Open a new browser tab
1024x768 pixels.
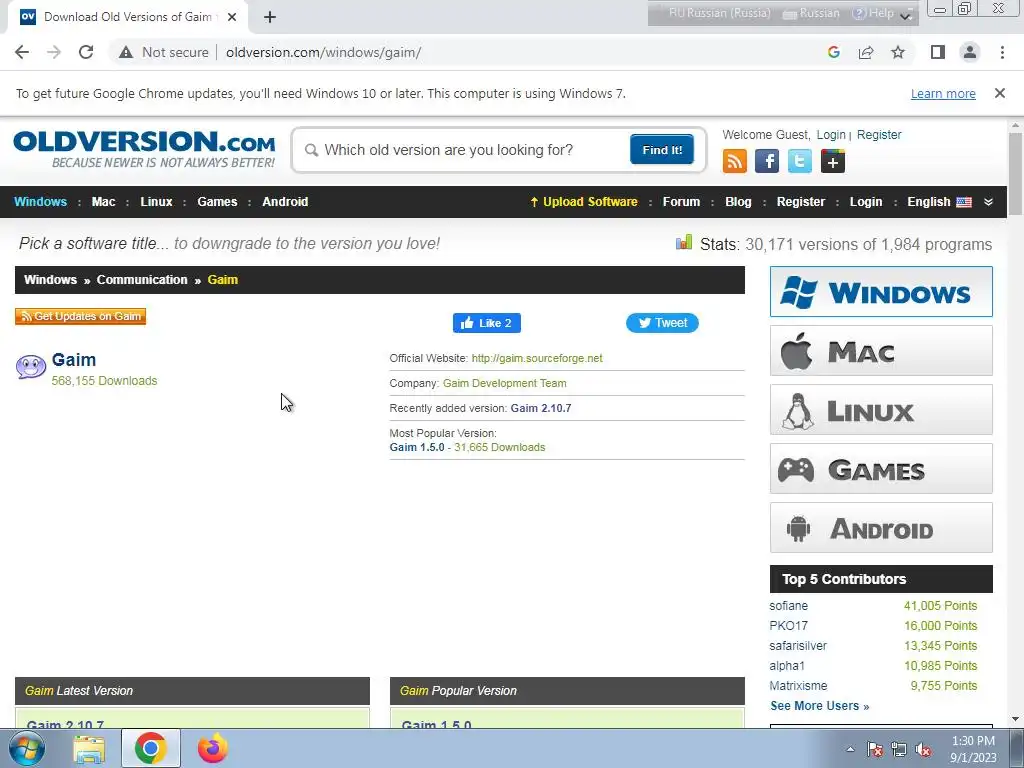(270, 17)
